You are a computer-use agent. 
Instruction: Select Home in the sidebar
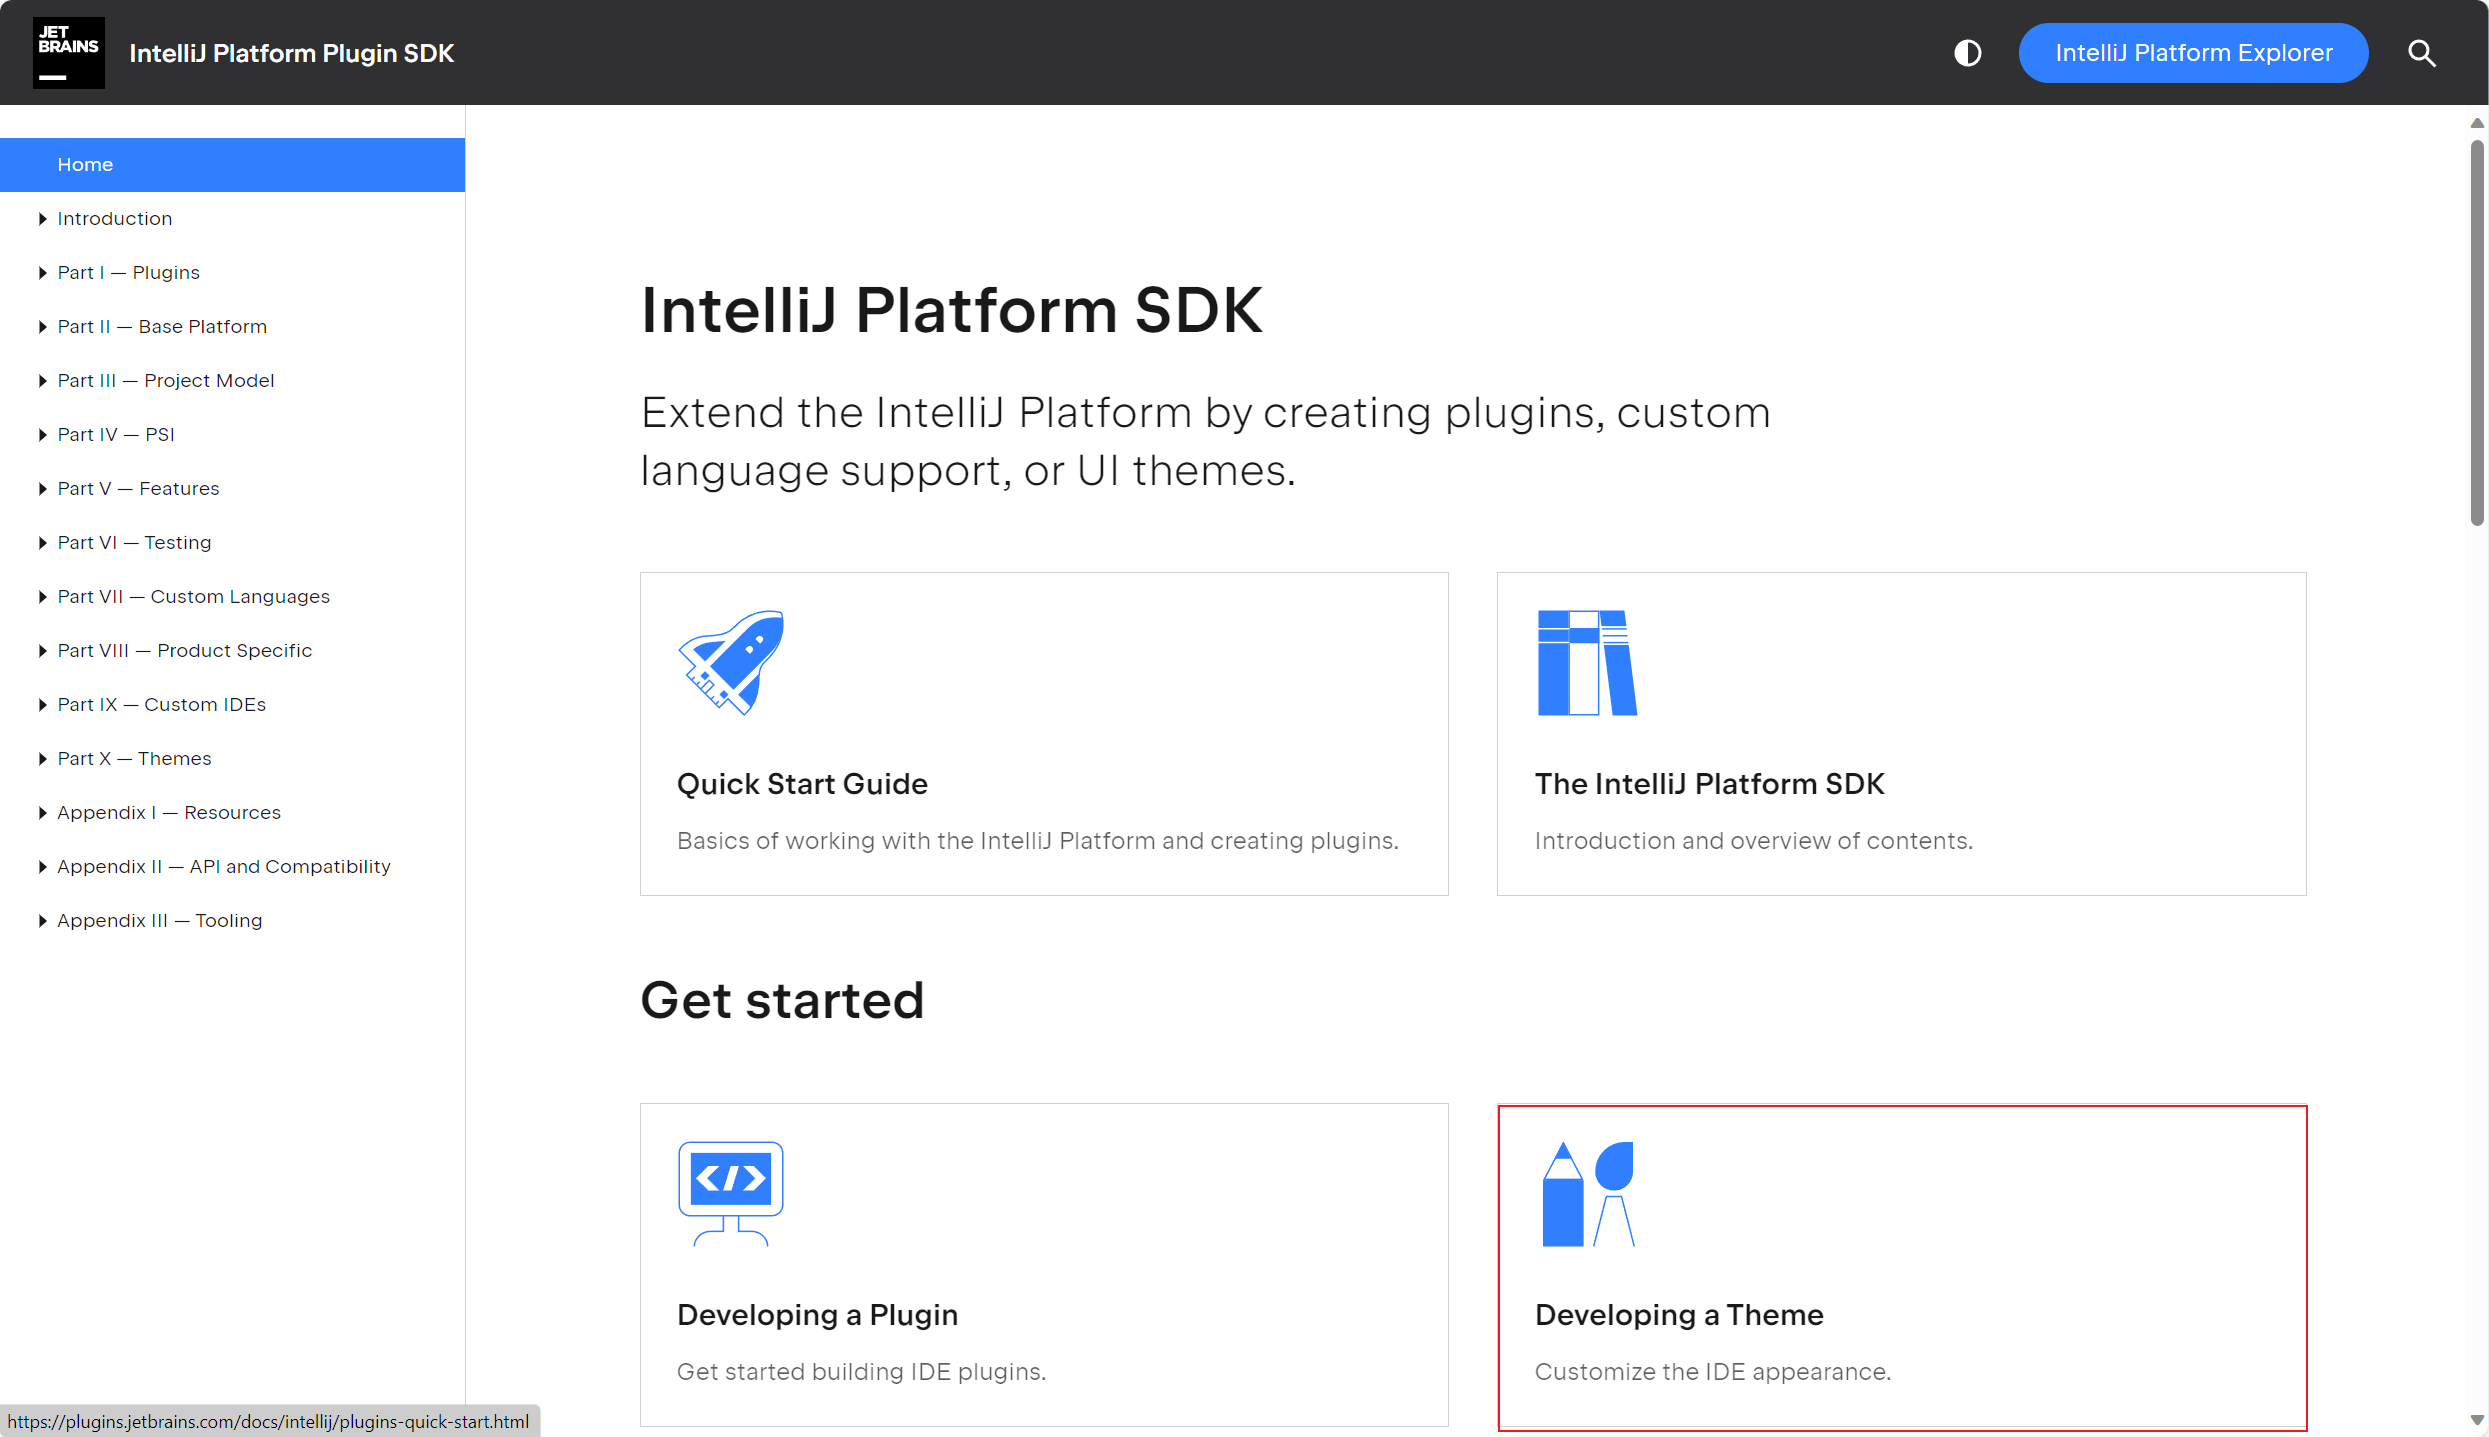[x=232, y=165]
